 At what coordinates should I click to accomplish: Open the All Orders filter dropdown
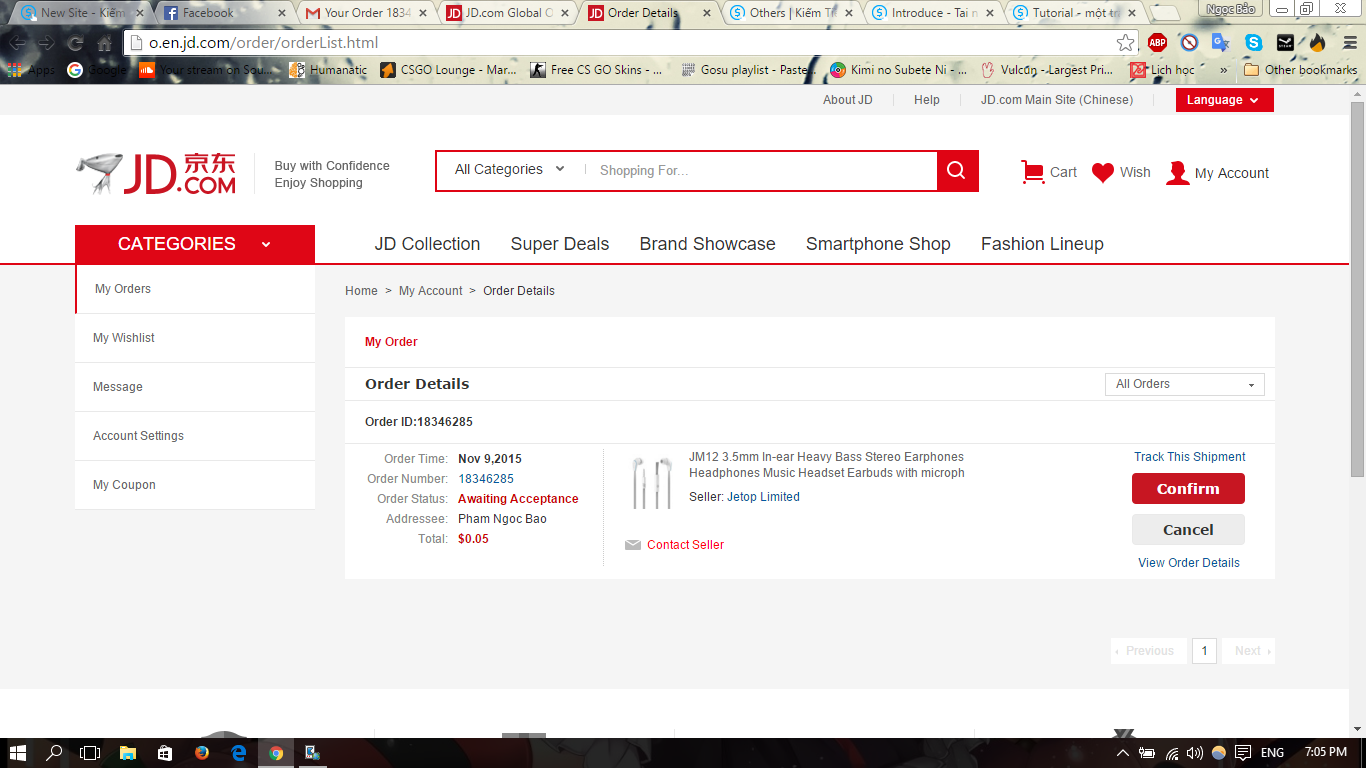1185,384
